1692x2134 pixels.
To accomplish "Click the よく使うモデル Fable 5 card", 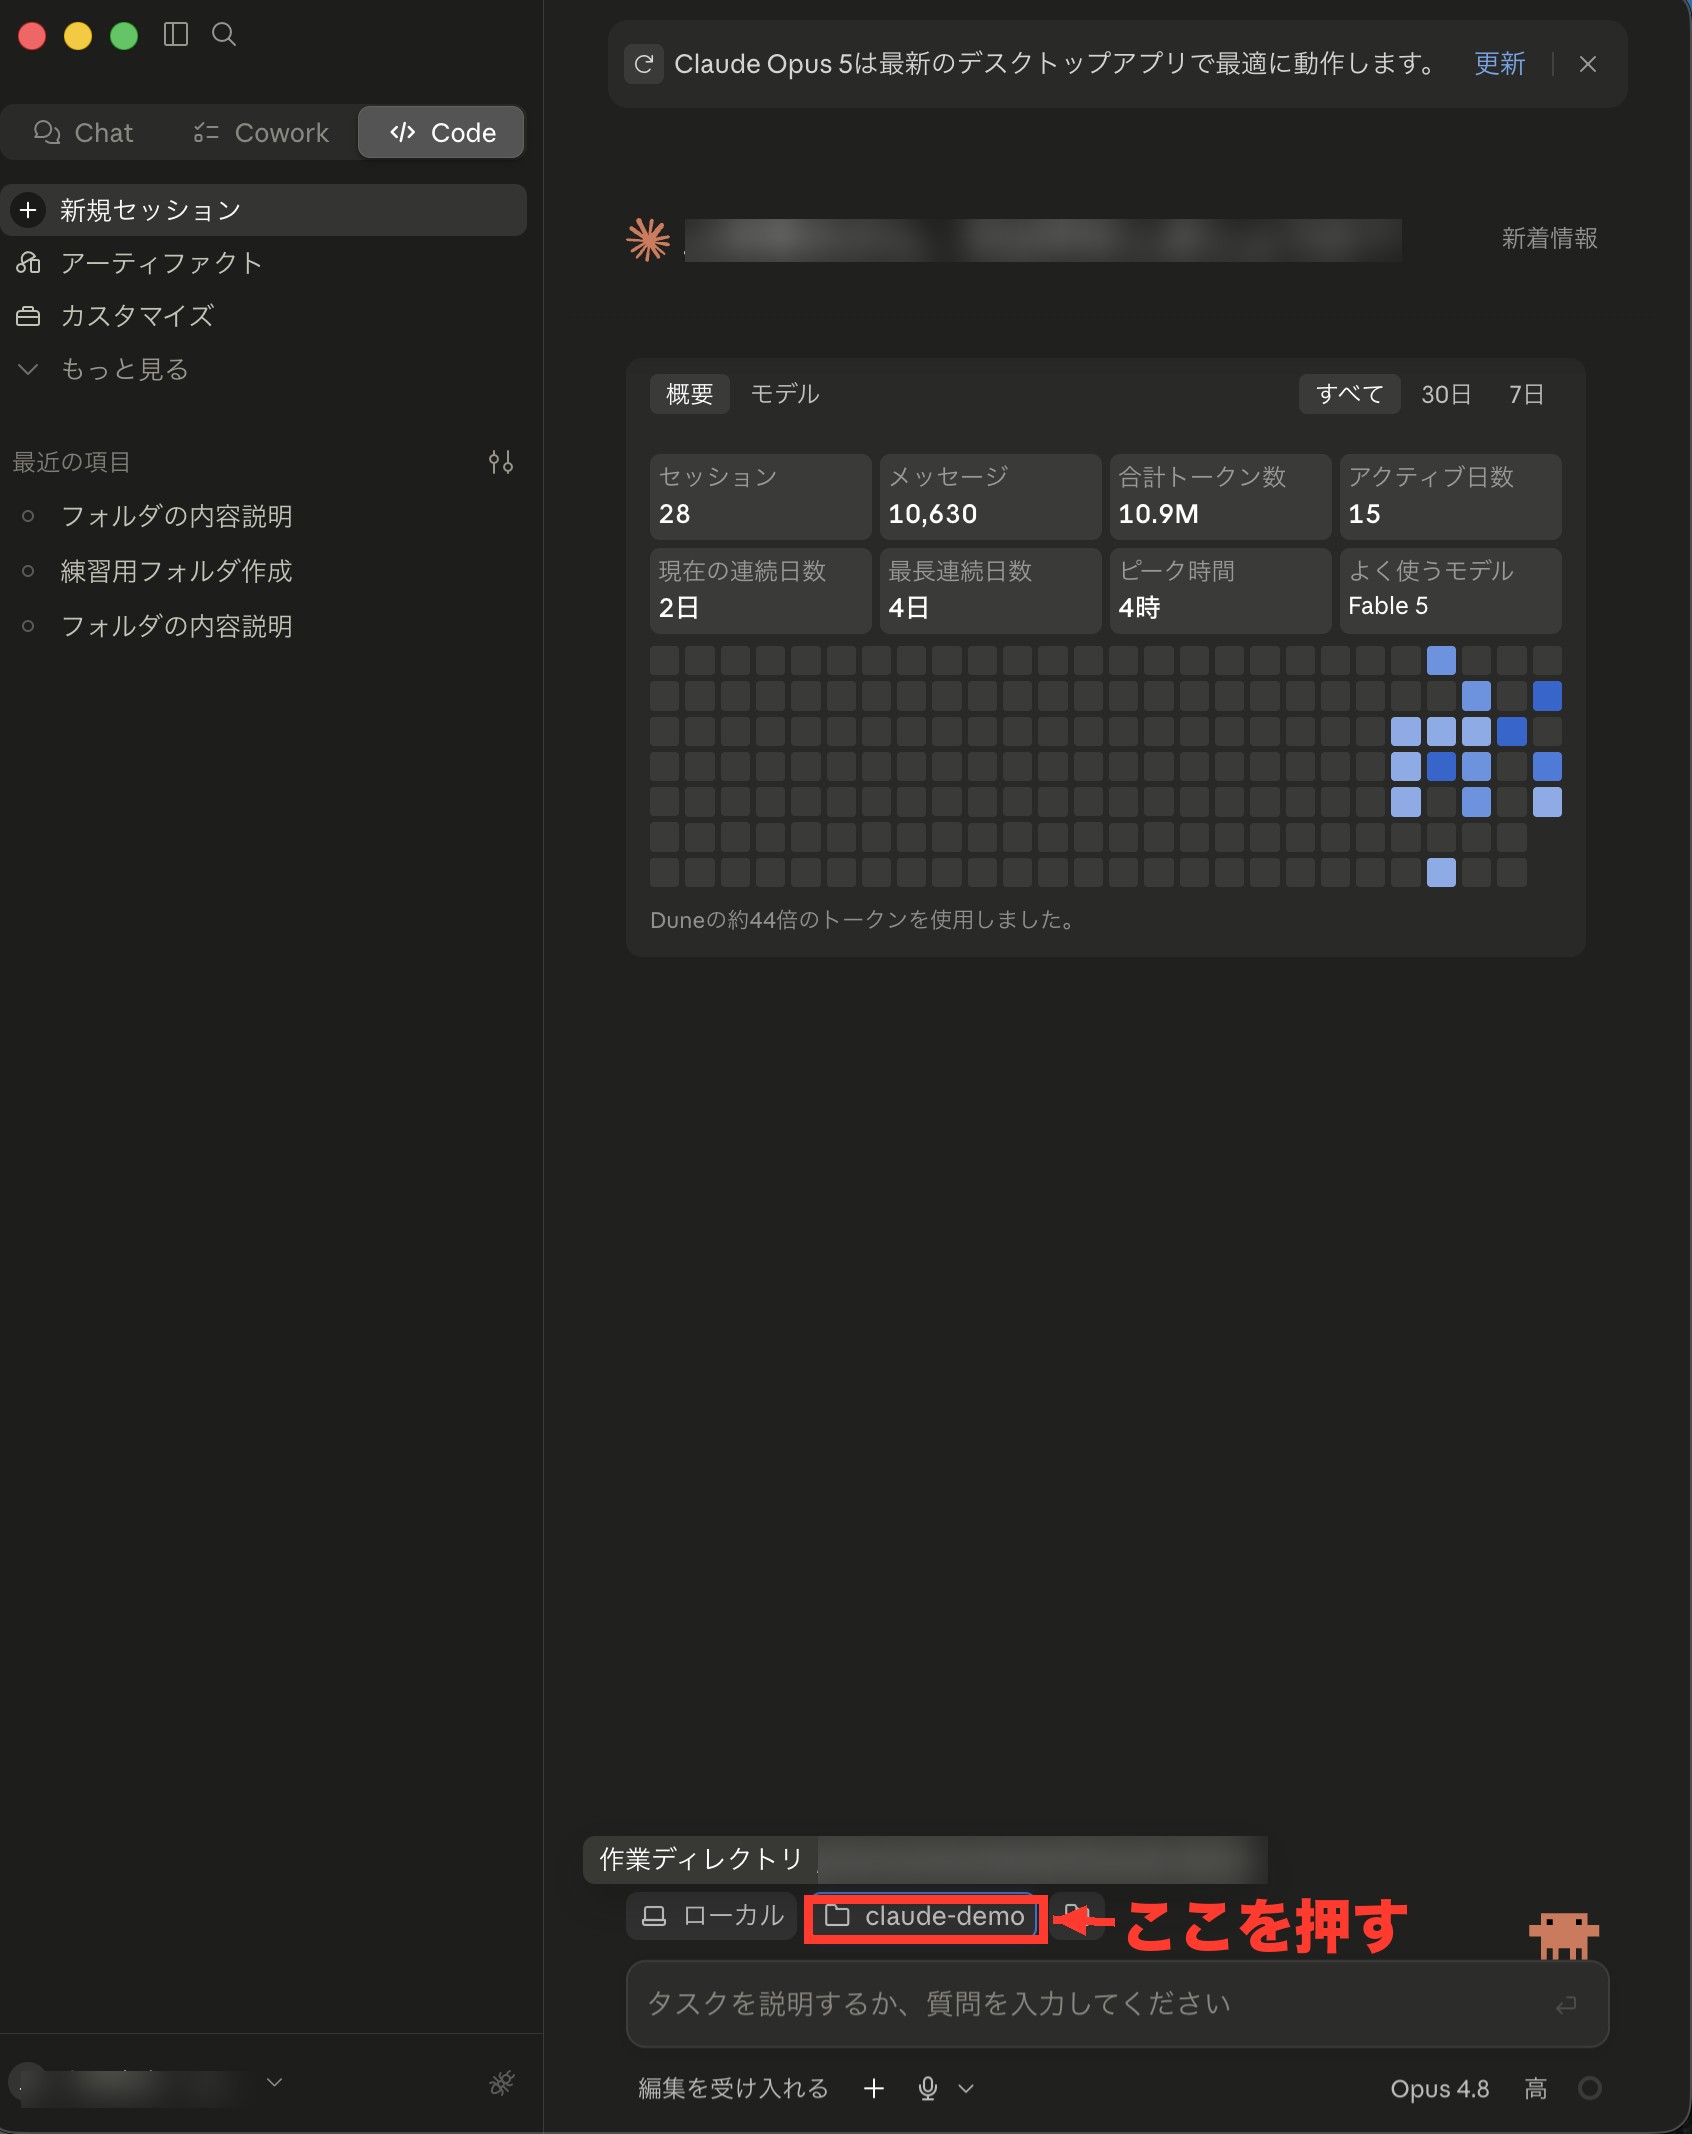I will (x=1450, y=590).
